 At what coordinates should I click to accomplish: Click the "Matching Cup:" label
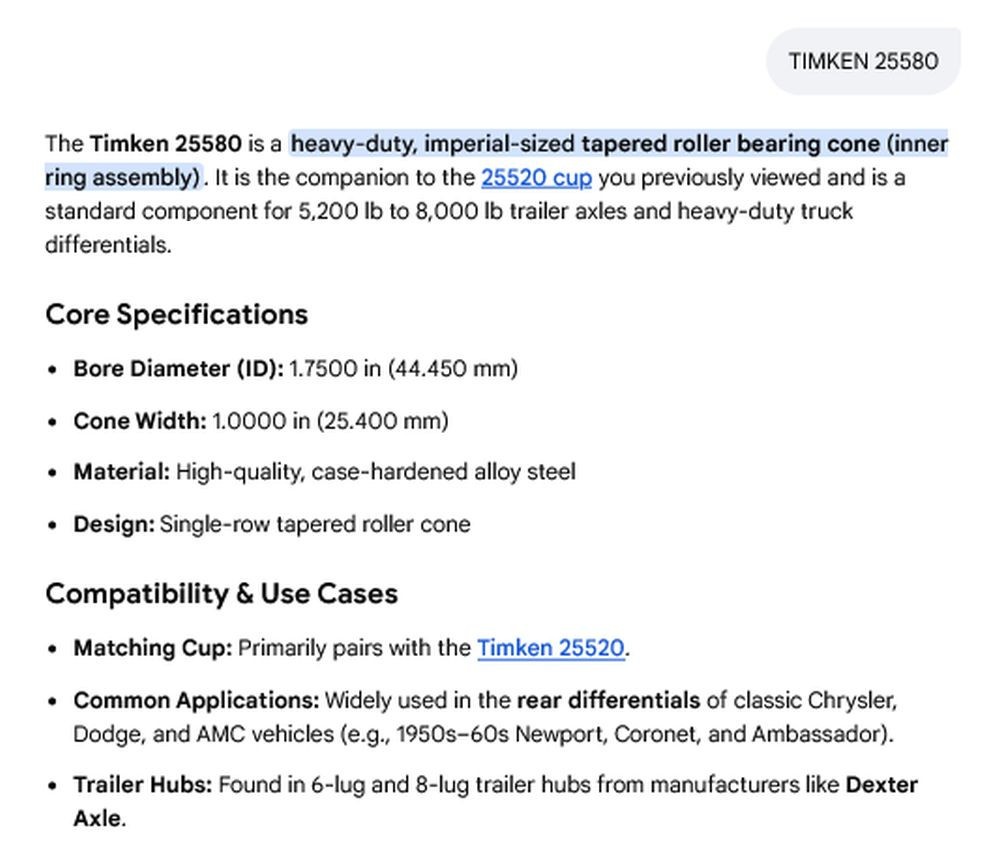(x=152, y=648)
